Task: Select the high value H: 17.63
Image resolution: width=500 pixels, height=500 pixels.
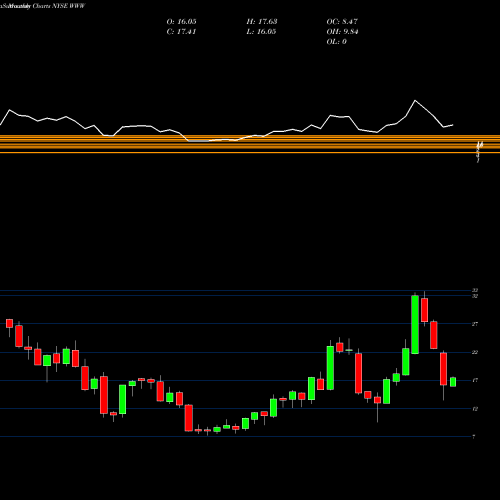Action: click(262, 22)
